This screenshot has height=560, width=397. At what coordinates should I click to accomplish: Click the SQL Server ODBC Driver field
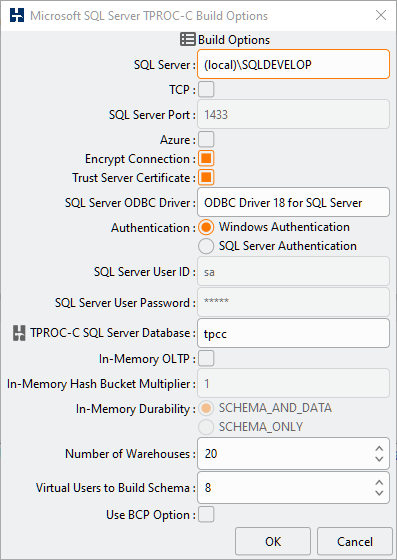click(x=293, y=202)
